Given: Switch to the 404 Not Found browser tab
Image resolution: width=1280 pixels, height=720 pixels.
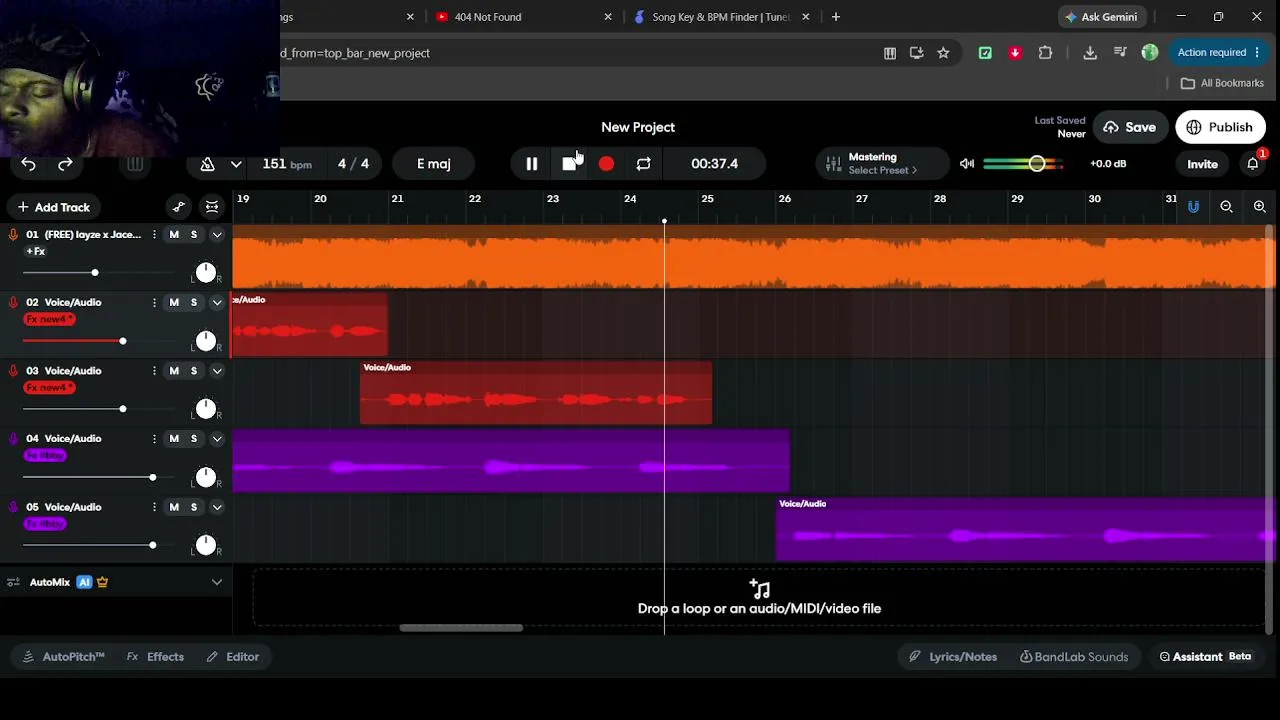Looking at the screenshot, I should coord(524,17).
